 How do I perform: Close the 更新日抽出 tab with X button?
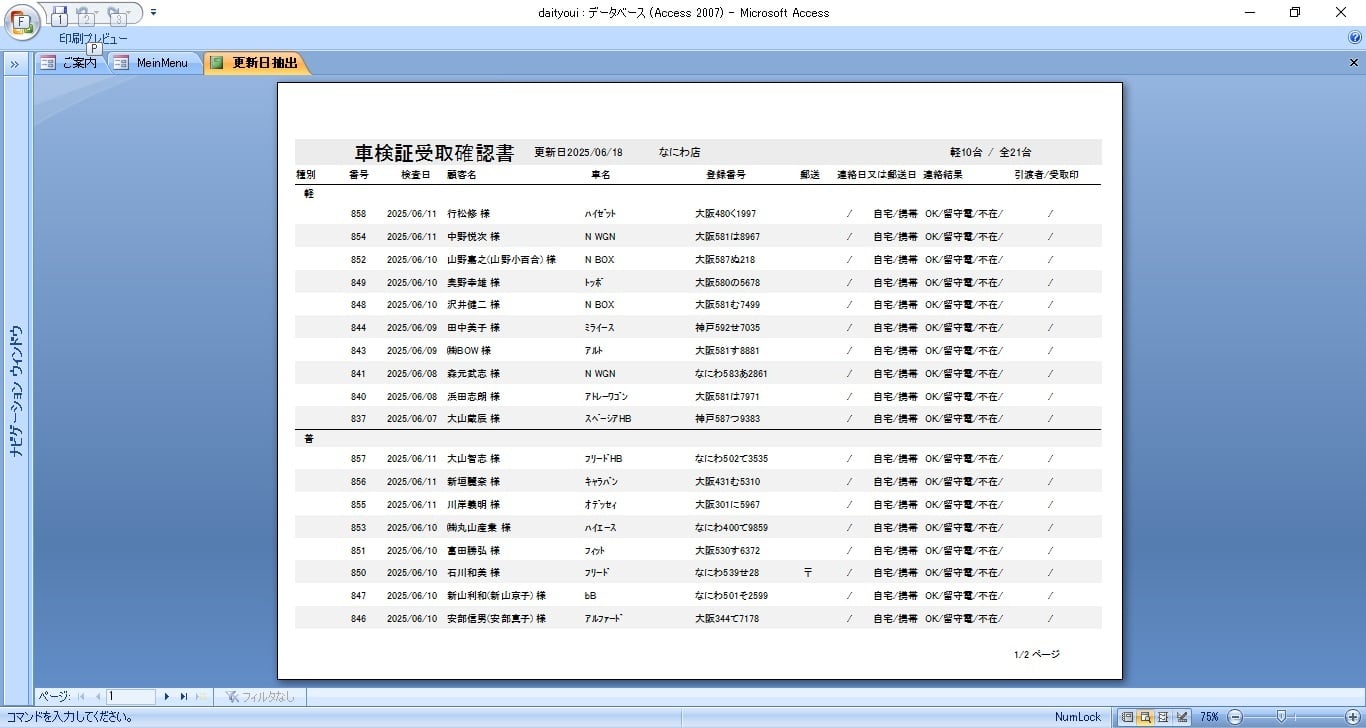(1354, 63)
